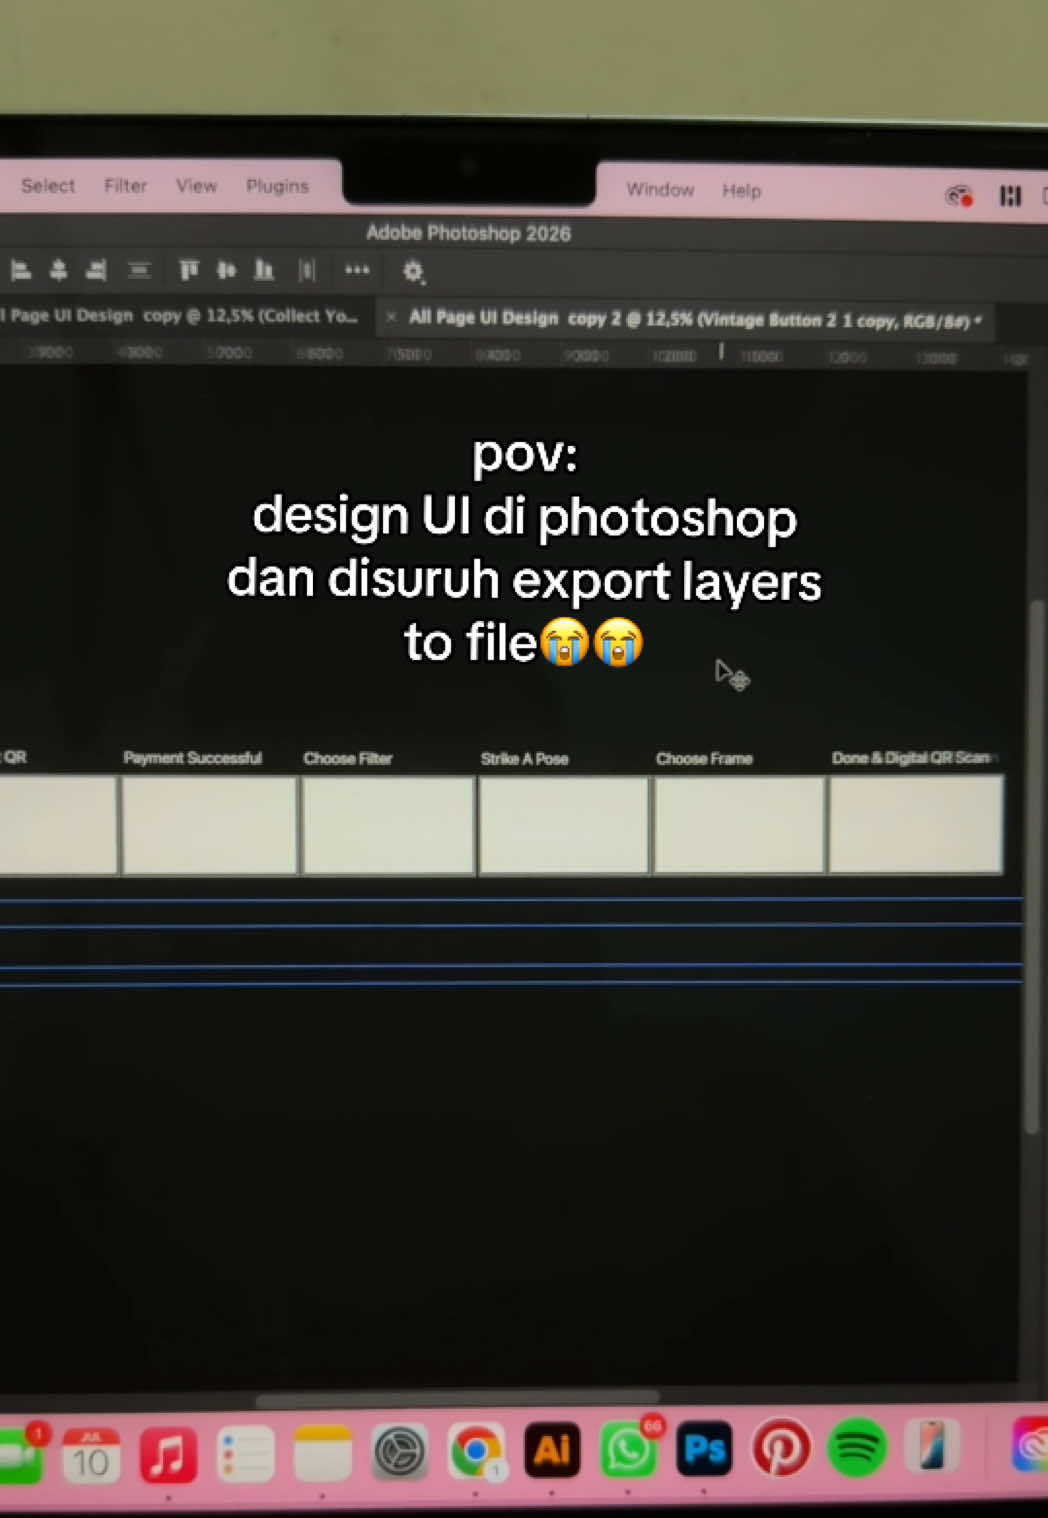Open WhatsApp from the Dock
Screen dimensions: 1048x1518
628,1450
